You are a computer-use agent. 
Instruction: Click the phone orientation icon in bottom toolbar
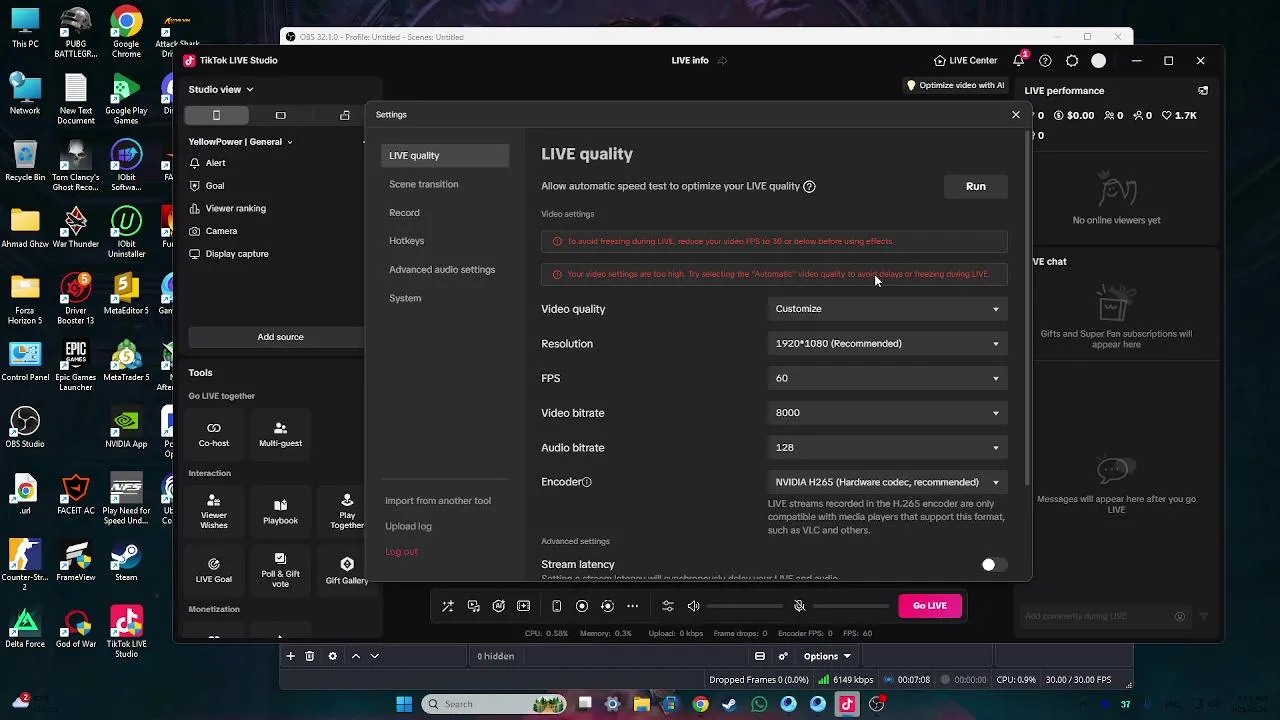coord(556,606)
